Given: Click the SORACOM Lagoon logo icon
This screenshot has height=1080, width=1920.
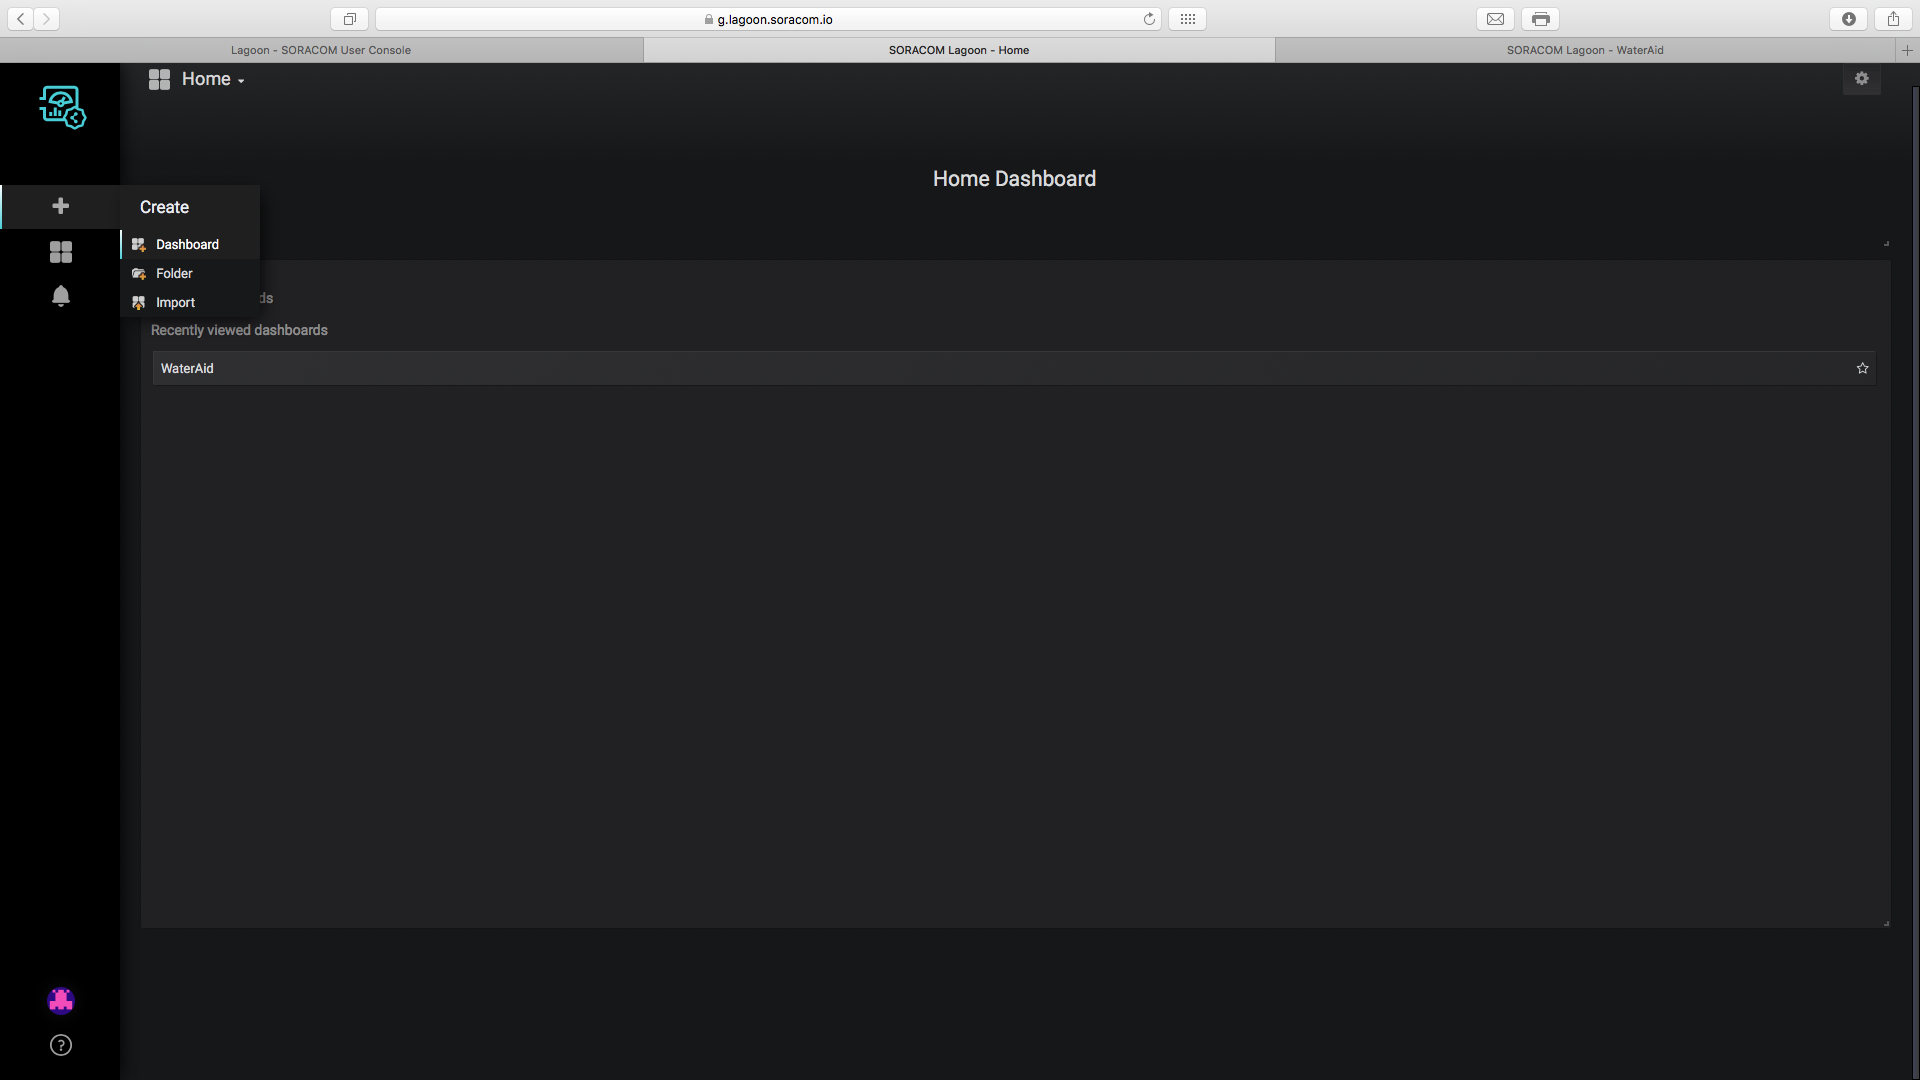Looking at the screenshot, I should pyautogui.click(x=62, y=107).
